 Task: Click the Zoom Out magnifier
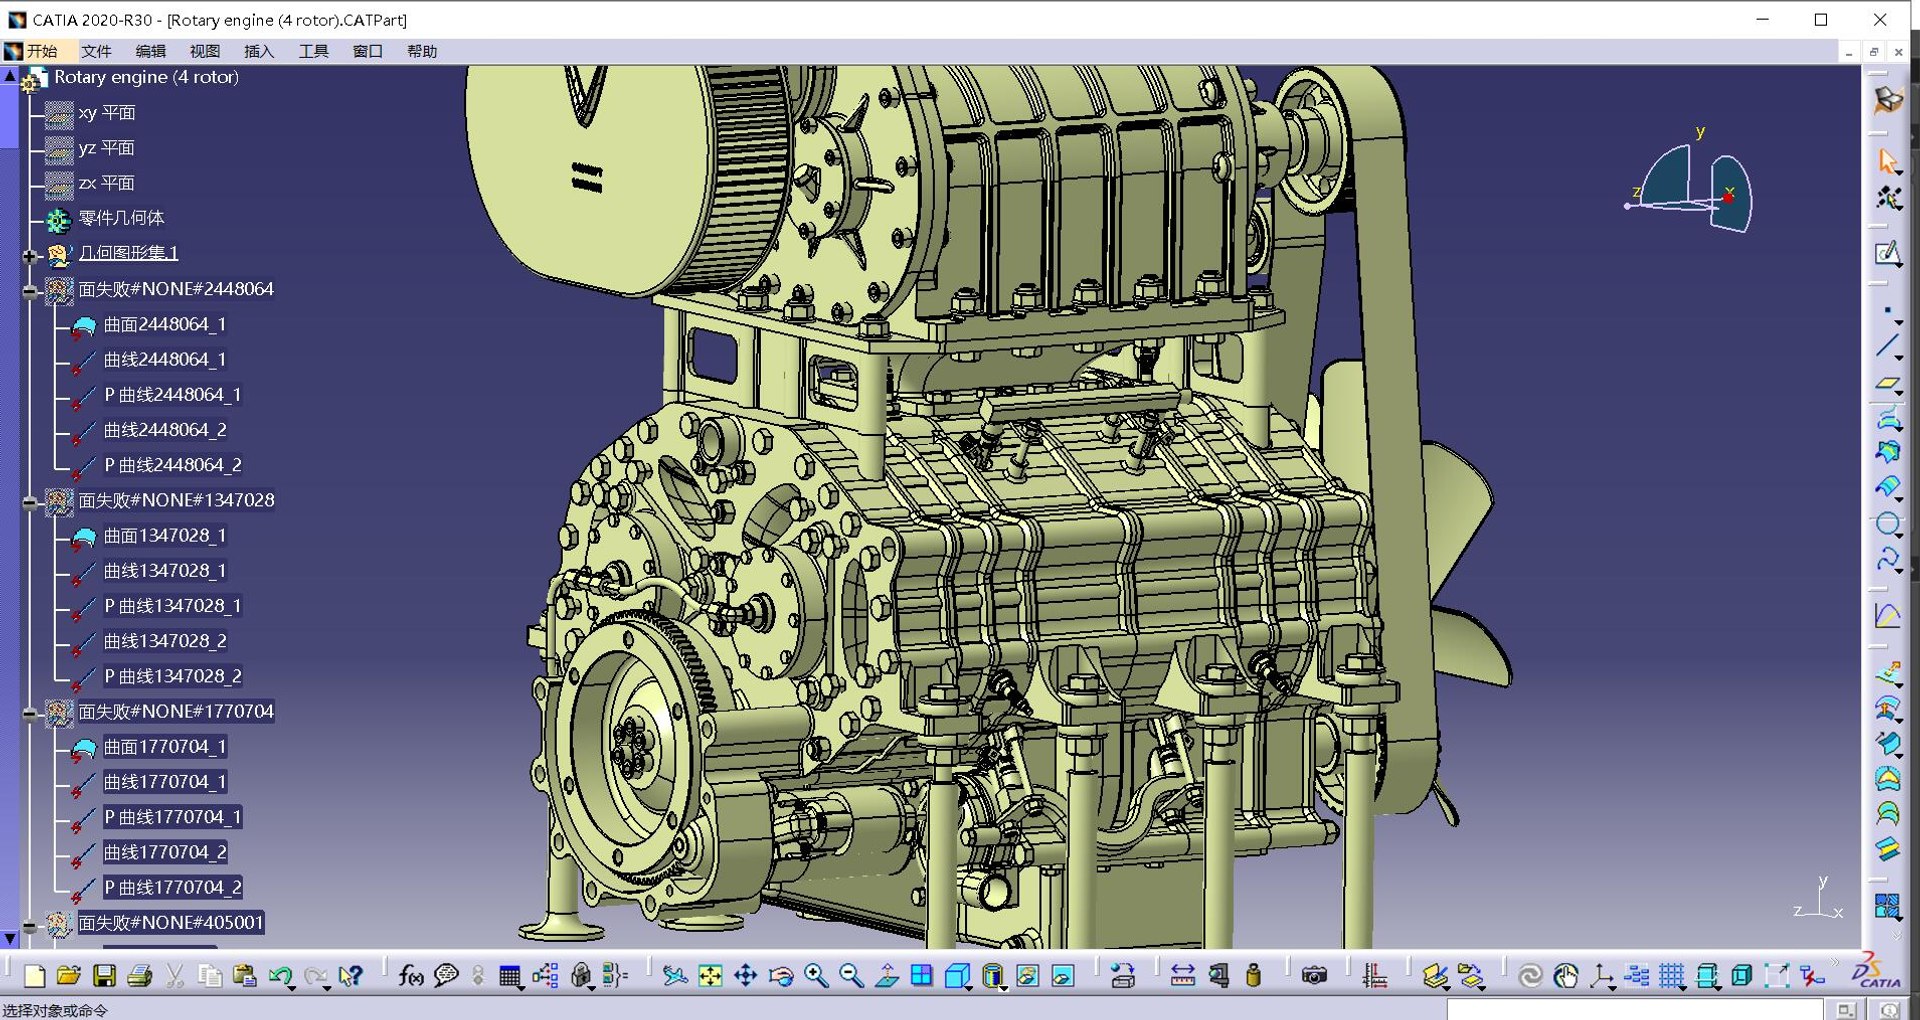(851, 976)
